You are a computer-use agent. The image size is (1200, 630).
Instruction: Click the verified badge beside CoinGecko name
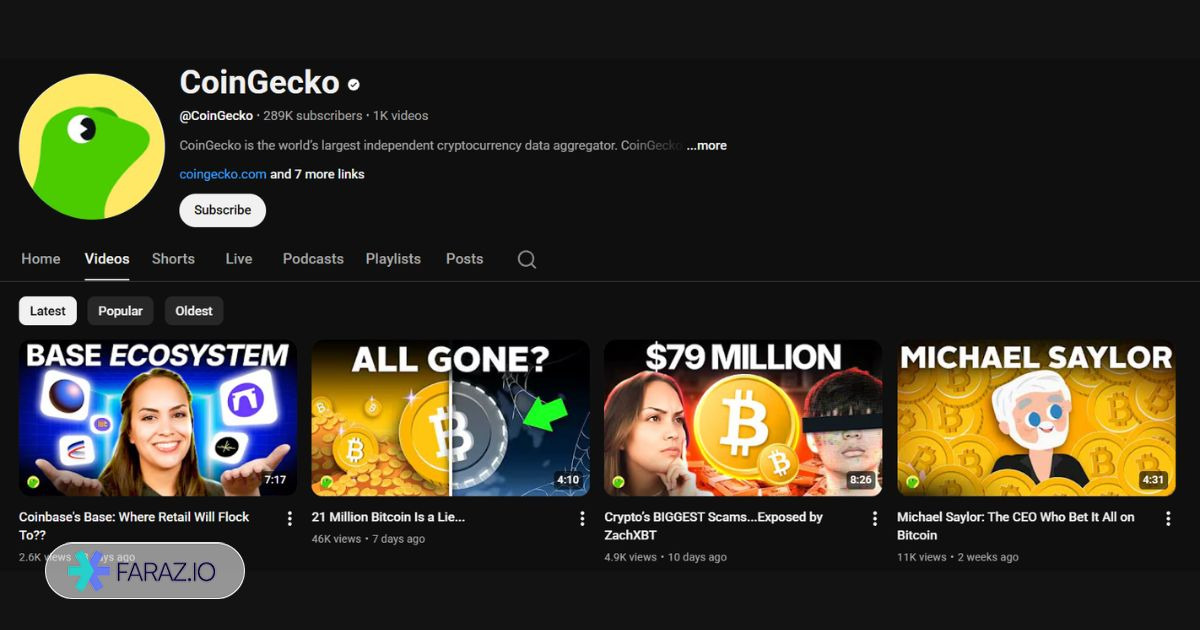353,85
